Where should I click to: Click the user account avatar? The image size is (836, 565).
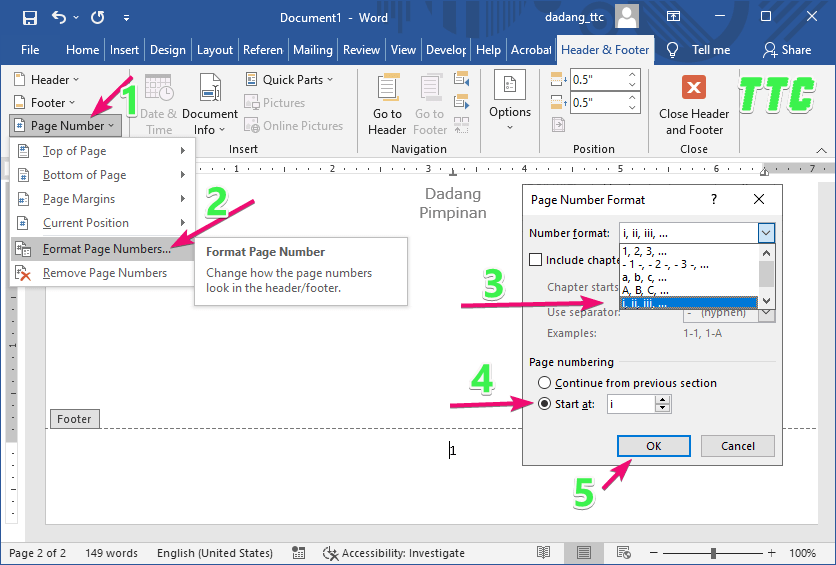[x=627, y=17]
